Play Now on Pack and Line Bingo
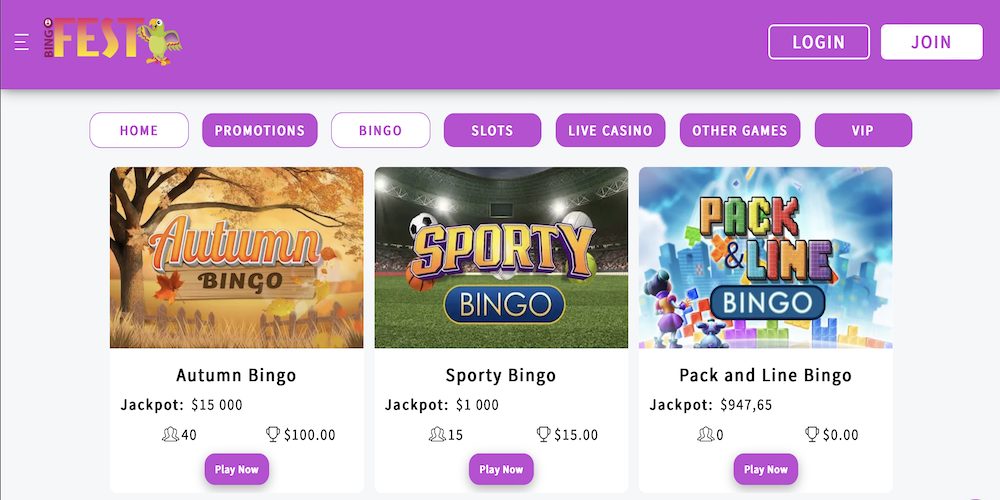The height and width of the screenshot is (500, 1000). 765,469
